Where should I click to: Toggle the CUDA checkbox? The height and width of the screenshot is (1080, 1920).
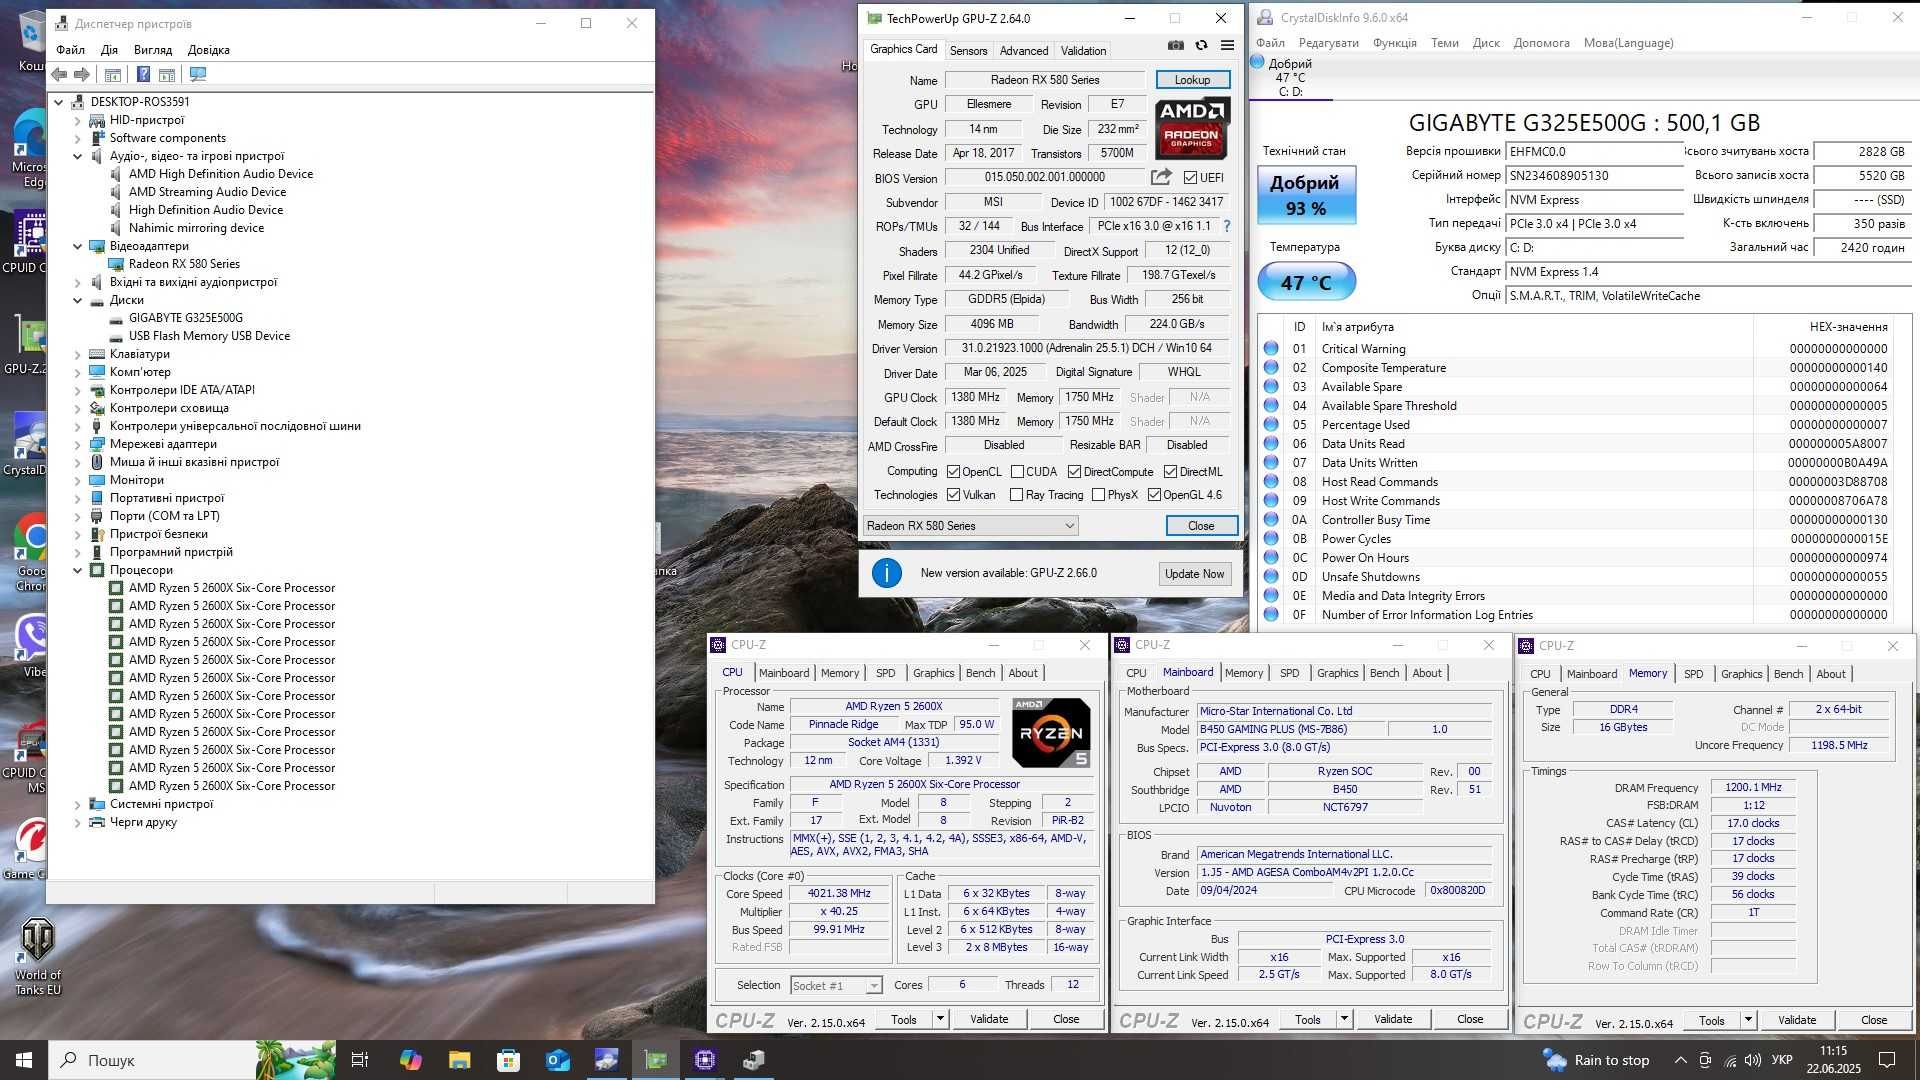point(1017,472)
